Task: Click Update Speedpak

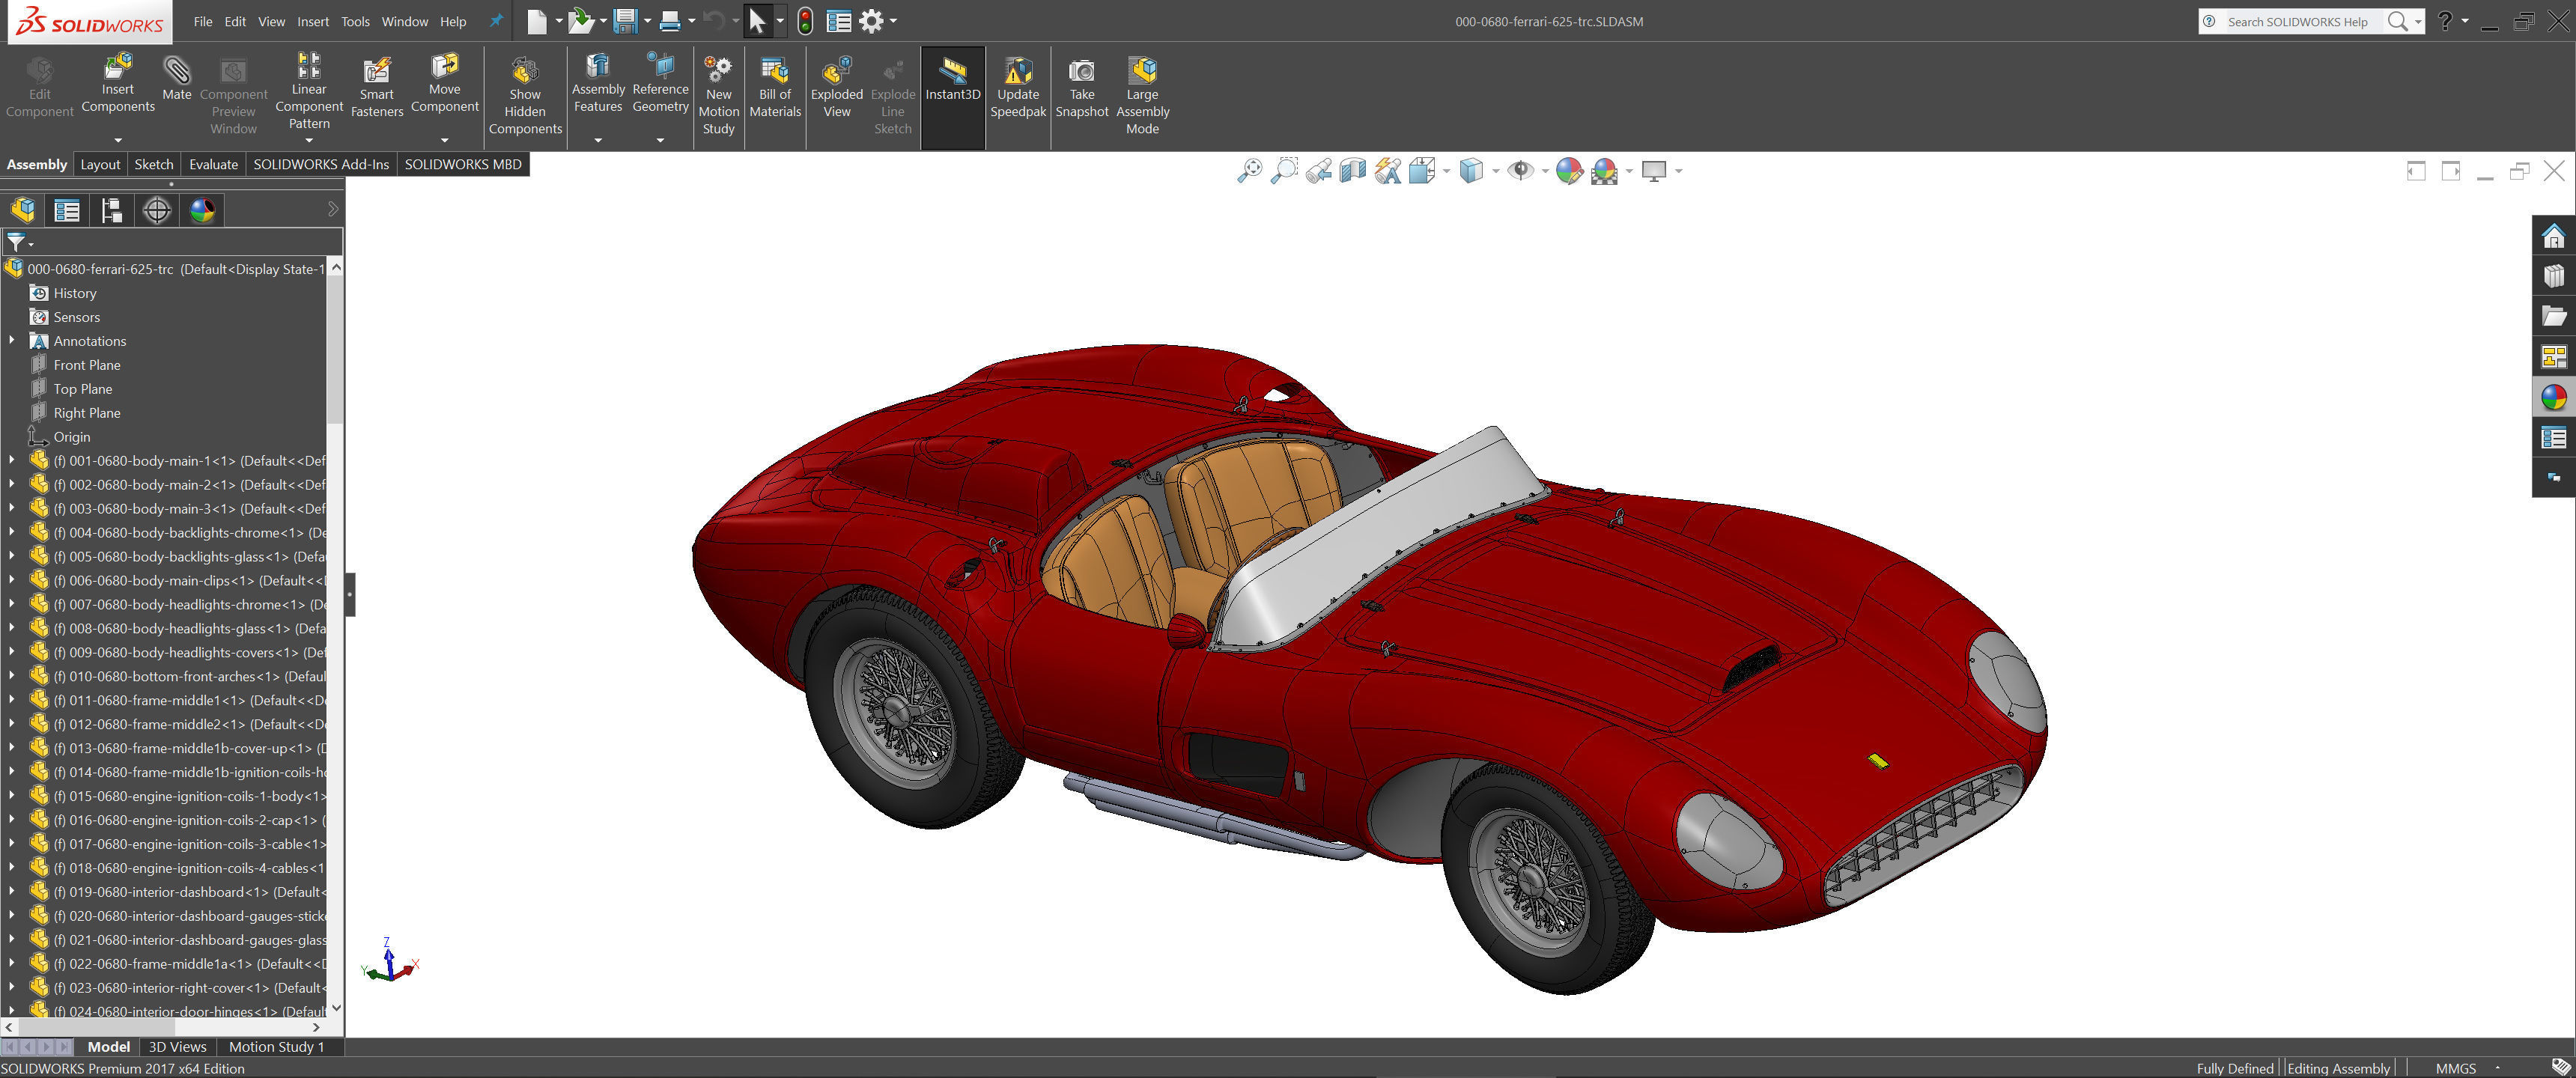Action: tap(1018, 88)
